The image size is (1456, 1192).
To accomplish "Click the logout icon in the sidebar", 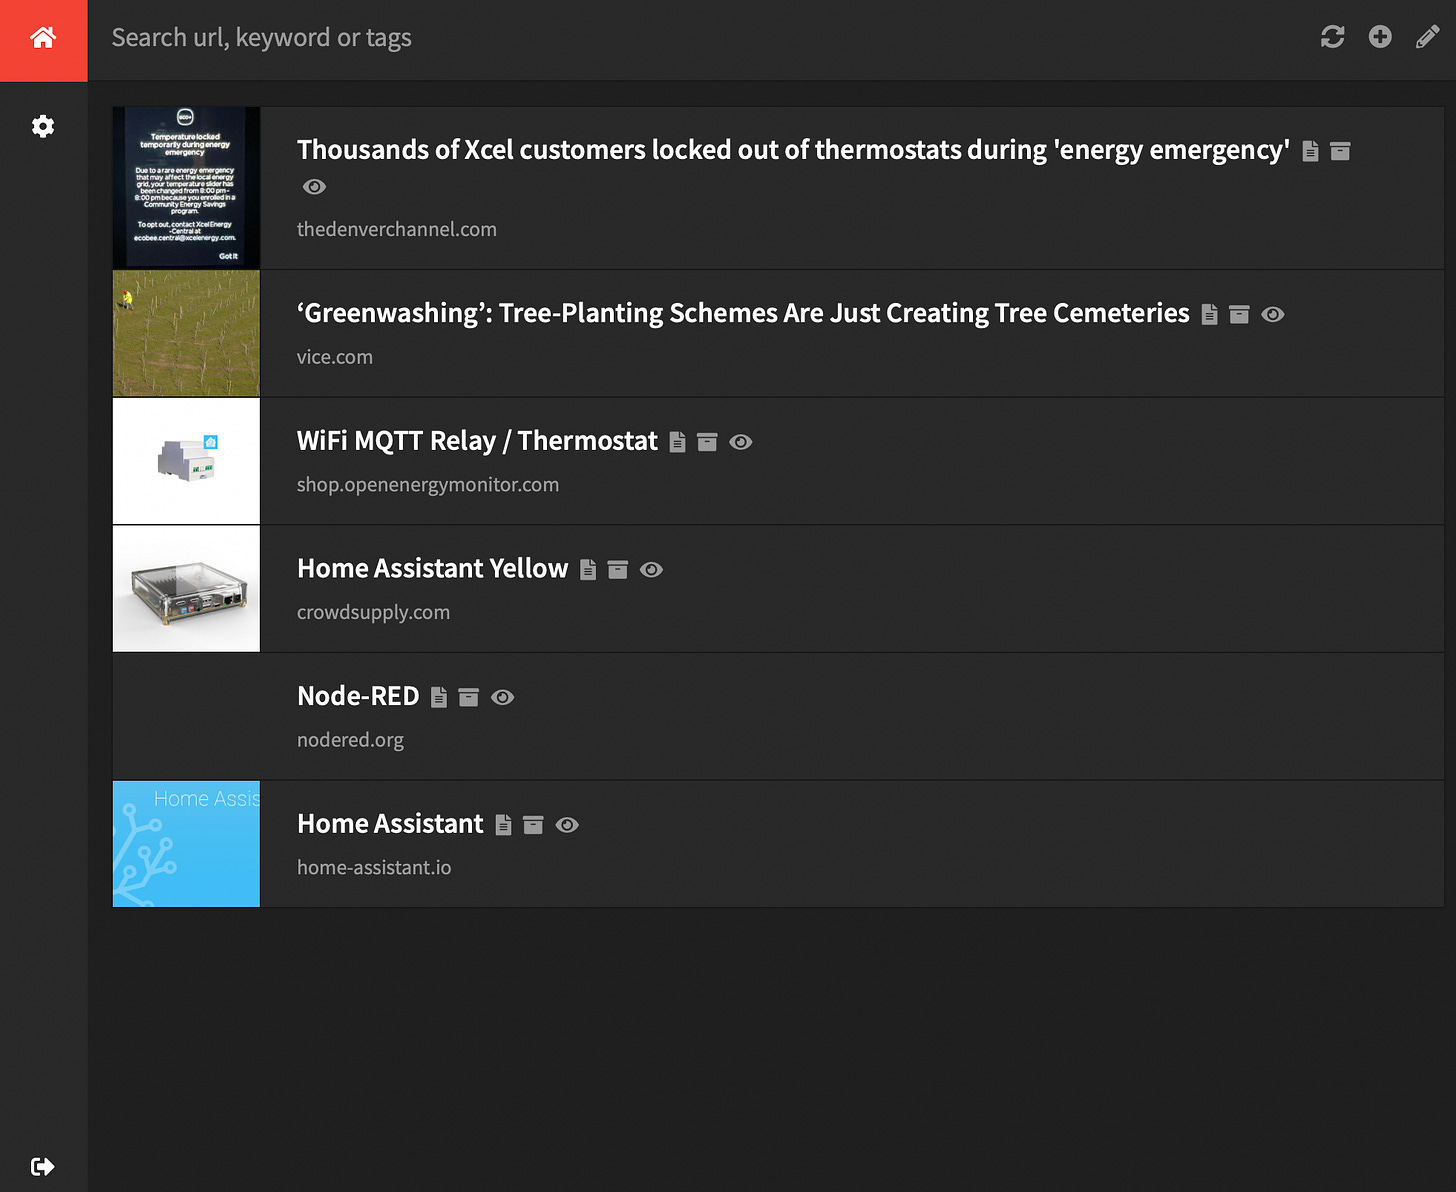I will click(x=43, y=1166).
